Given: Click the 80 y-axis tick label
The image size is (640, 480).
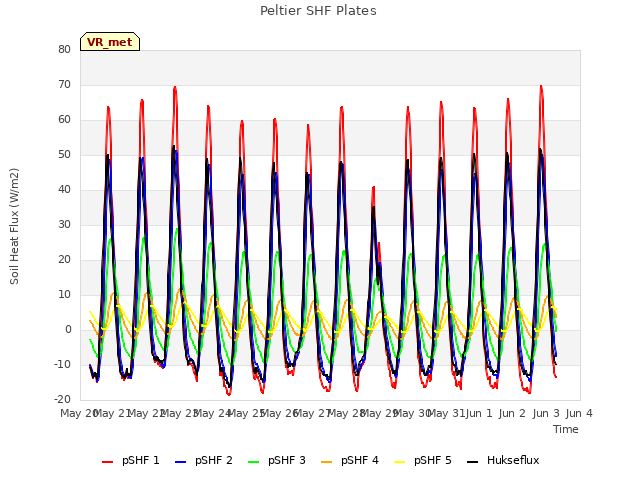Looking at the screenshot, I should (64, 49).
